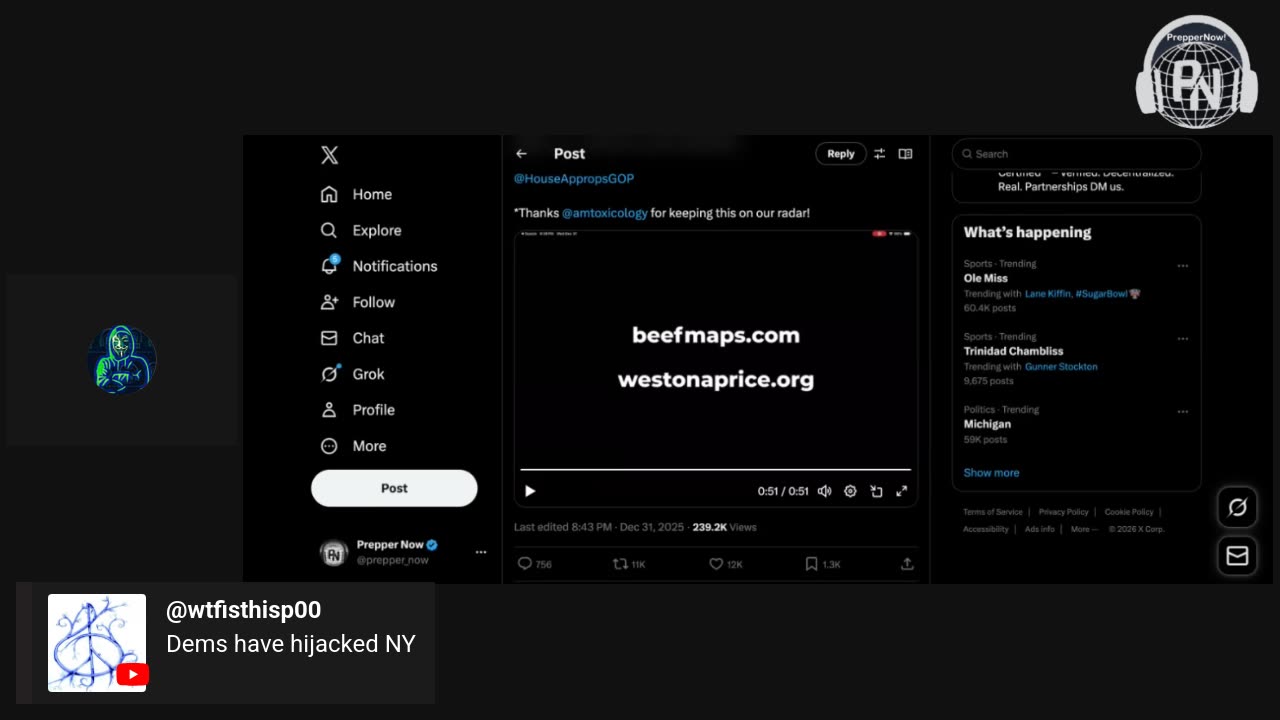Open the floating Grok button
The width and height of the screenshot is (1280, 720).
click(1237, 508)
